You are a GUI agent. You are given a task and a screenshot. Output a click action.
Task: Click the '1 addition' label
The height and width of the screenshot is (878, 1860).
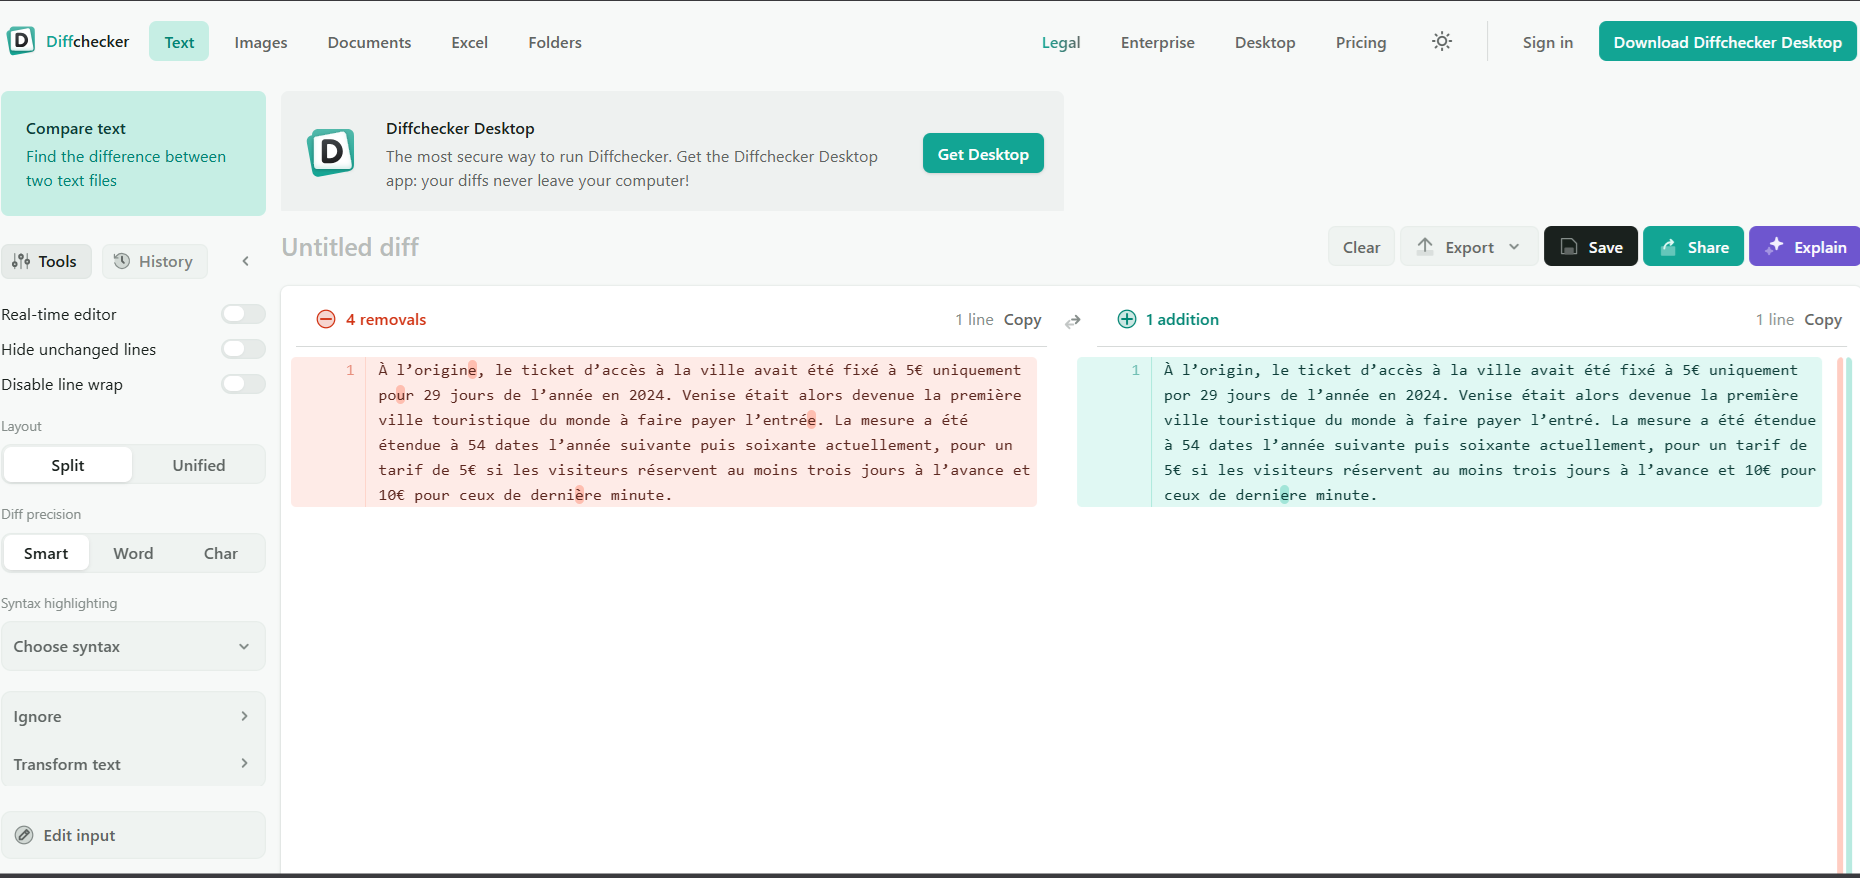click(1182, 319)
